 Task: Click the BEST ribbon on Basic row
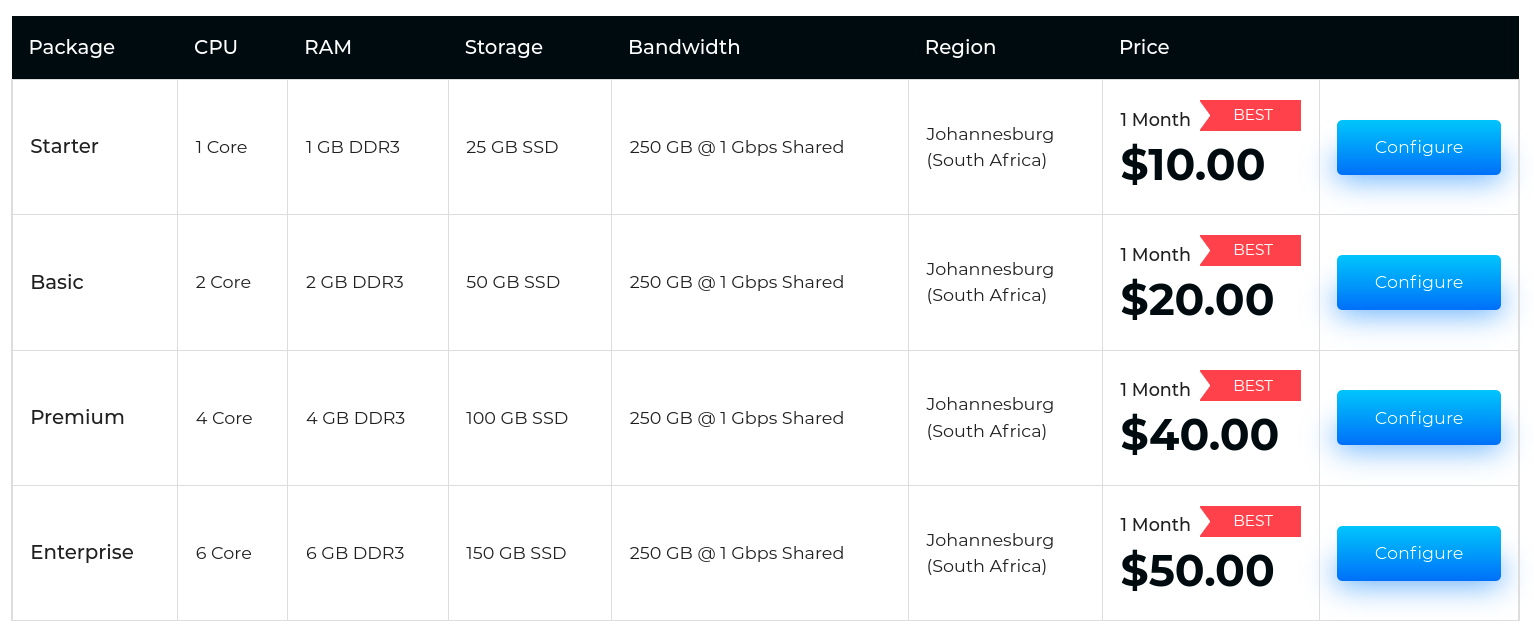coord(1252,250)
